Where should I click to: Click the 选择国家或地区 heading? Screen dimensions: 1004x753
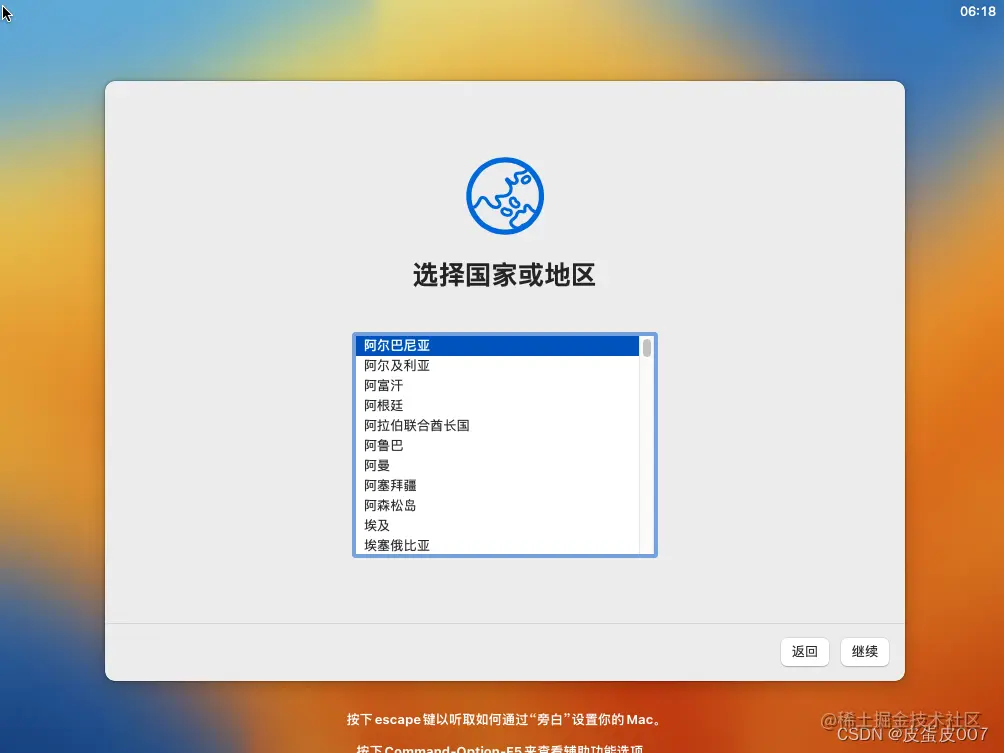coord(505,275)
